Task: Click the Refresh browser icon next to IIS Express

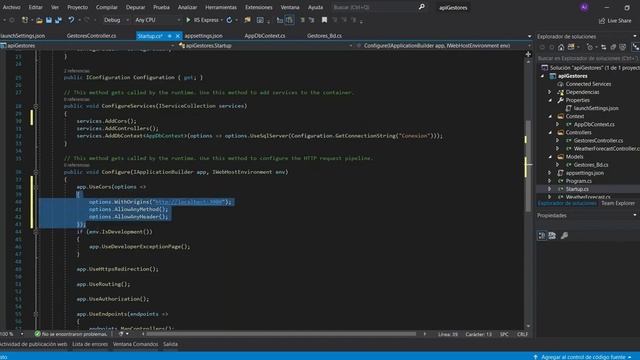Action: (229, 20)
